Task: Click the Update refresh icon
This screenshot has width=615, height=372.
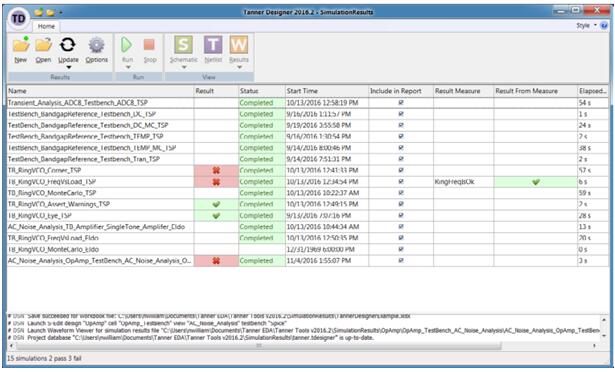Action: pos(68,44)
